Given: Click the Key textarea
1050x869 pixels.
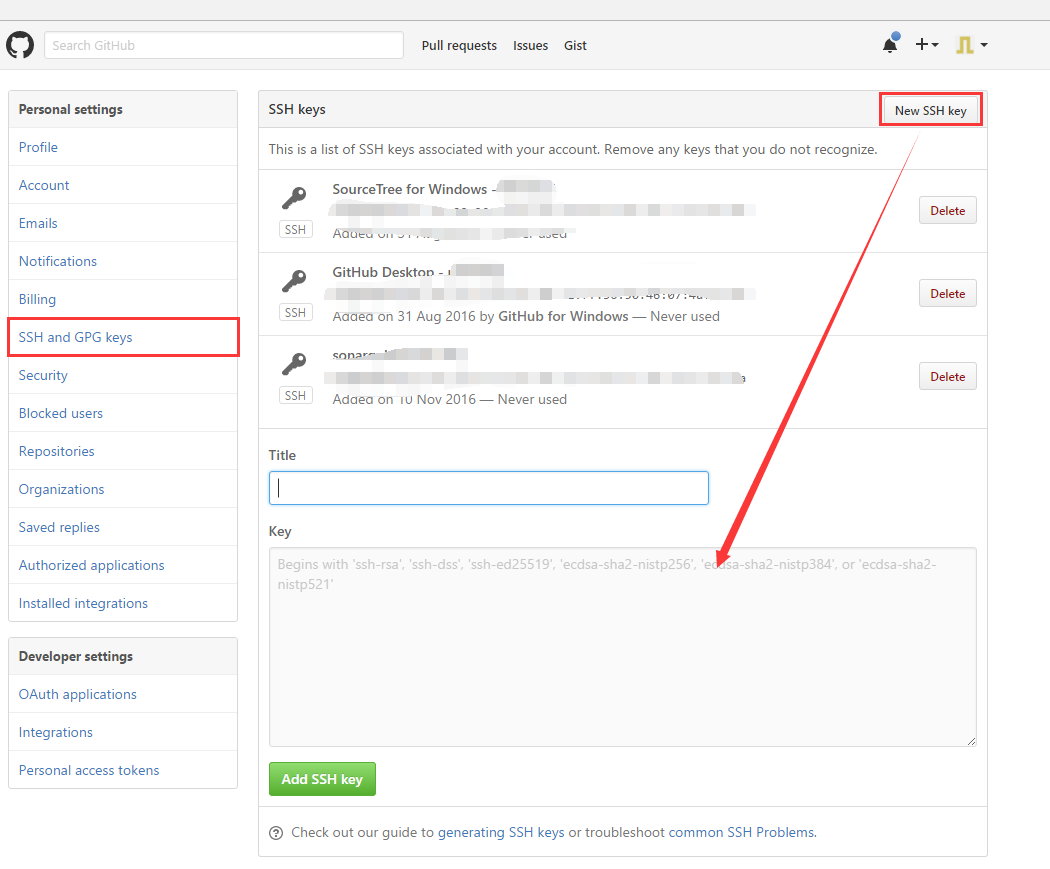Looking at the screenshot, I should coord(623,647).
